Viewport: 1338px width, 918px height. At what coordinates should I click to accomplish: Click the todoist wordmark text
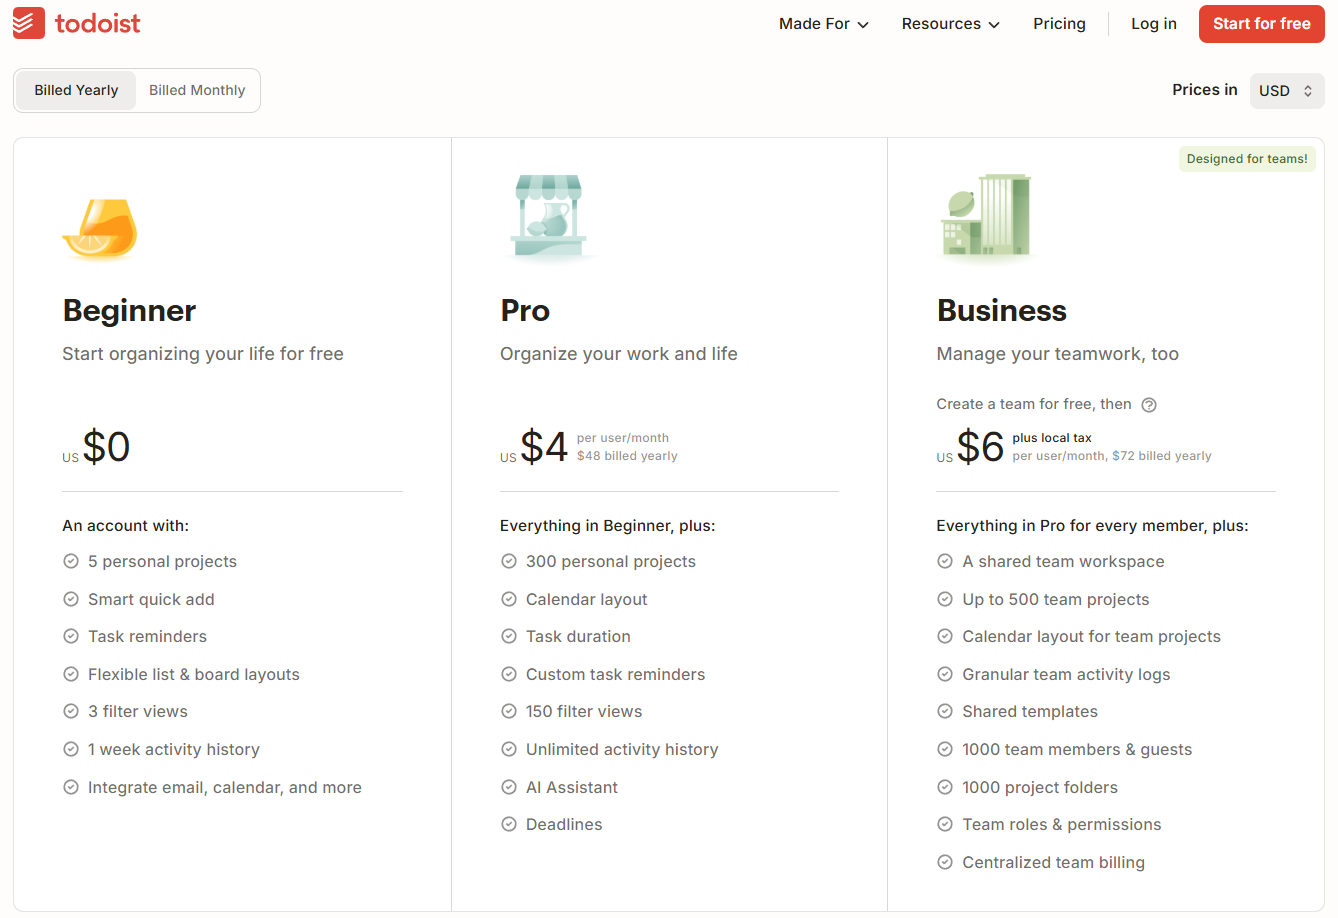[98, 23]
